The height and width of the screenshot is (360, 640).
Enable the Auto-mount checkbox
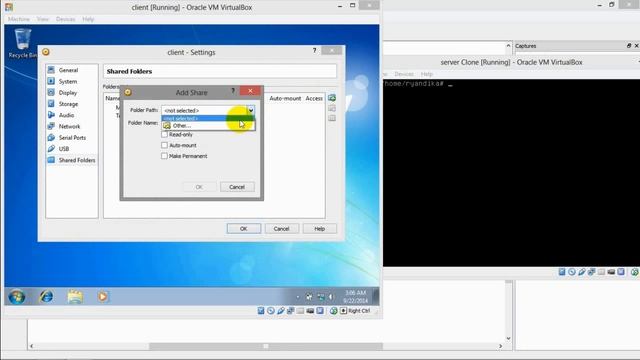click(164, 145)
